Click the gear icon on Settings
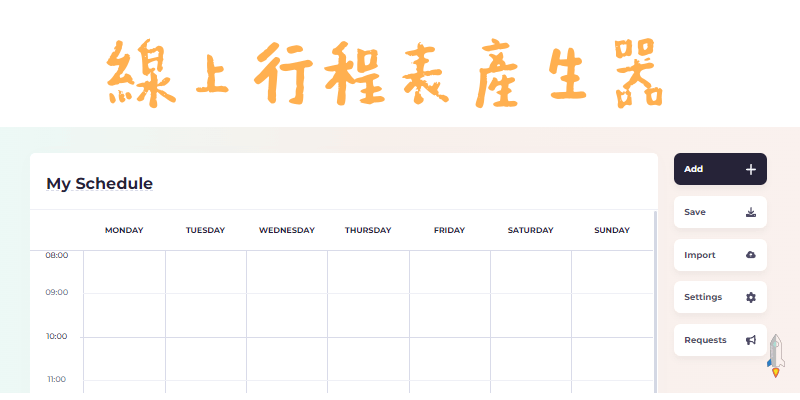The height and width of the screenshot is (400, 800). (751, 297)
